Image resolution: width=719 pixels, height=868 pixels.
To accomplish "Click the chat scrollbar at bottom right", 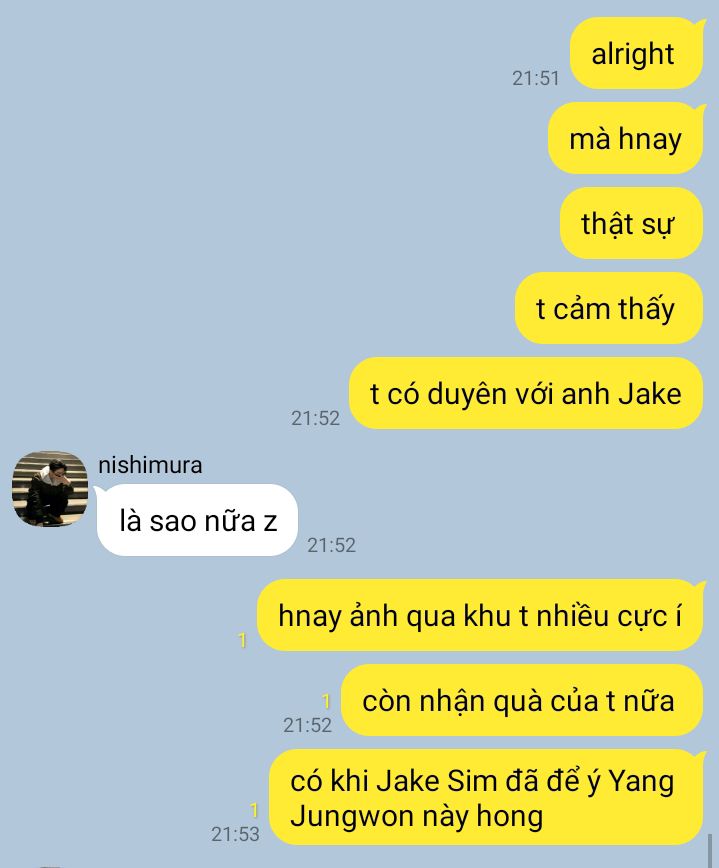I will [709, 850].
